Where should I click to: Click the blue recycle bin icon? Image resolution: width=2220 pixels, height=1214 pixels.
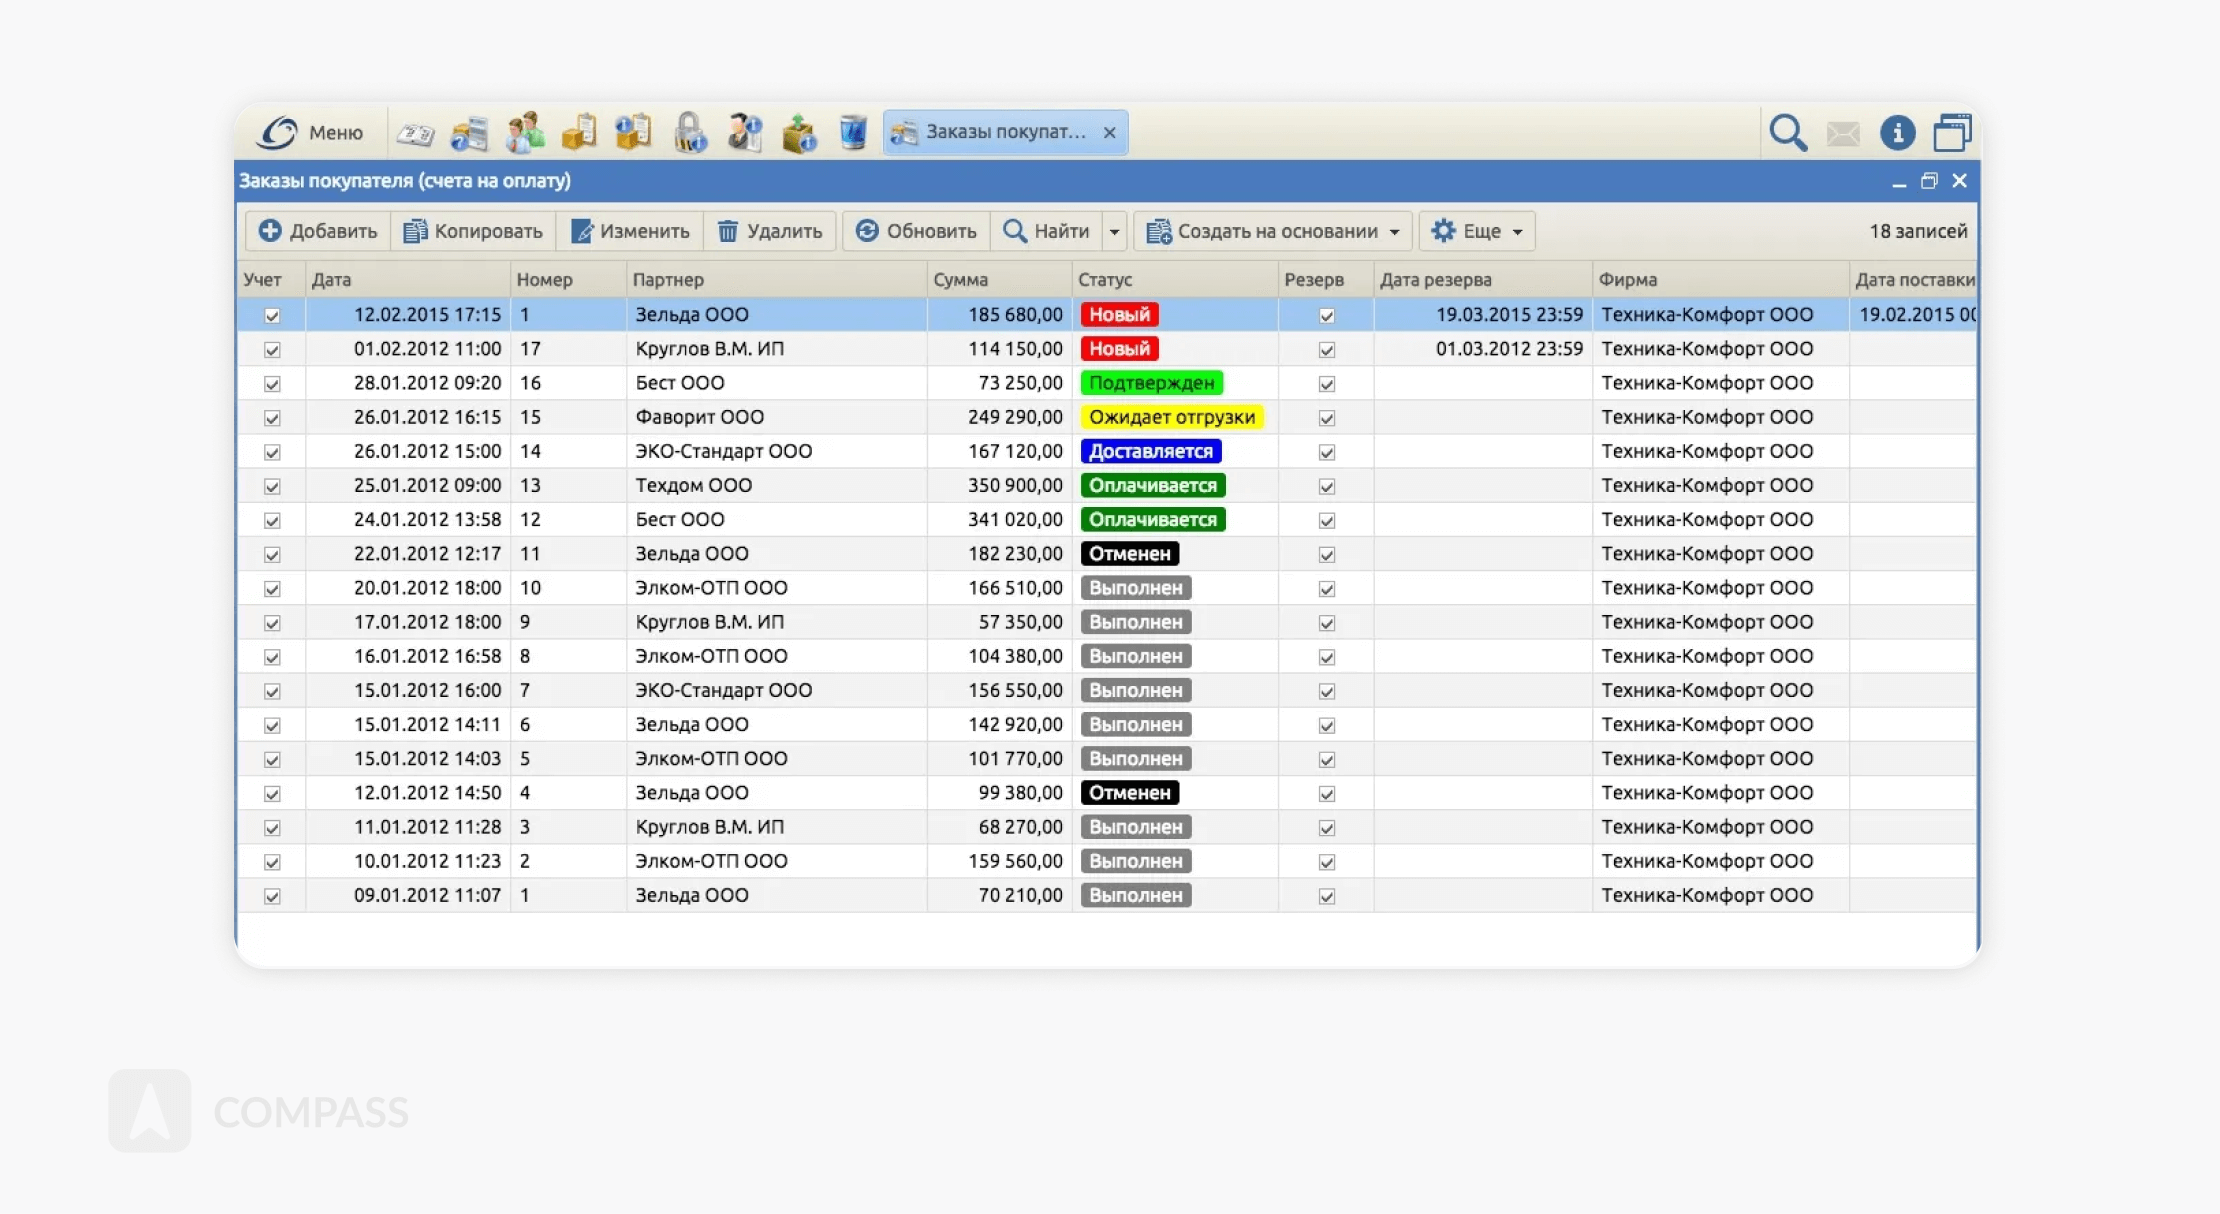[x=853, y=133]
